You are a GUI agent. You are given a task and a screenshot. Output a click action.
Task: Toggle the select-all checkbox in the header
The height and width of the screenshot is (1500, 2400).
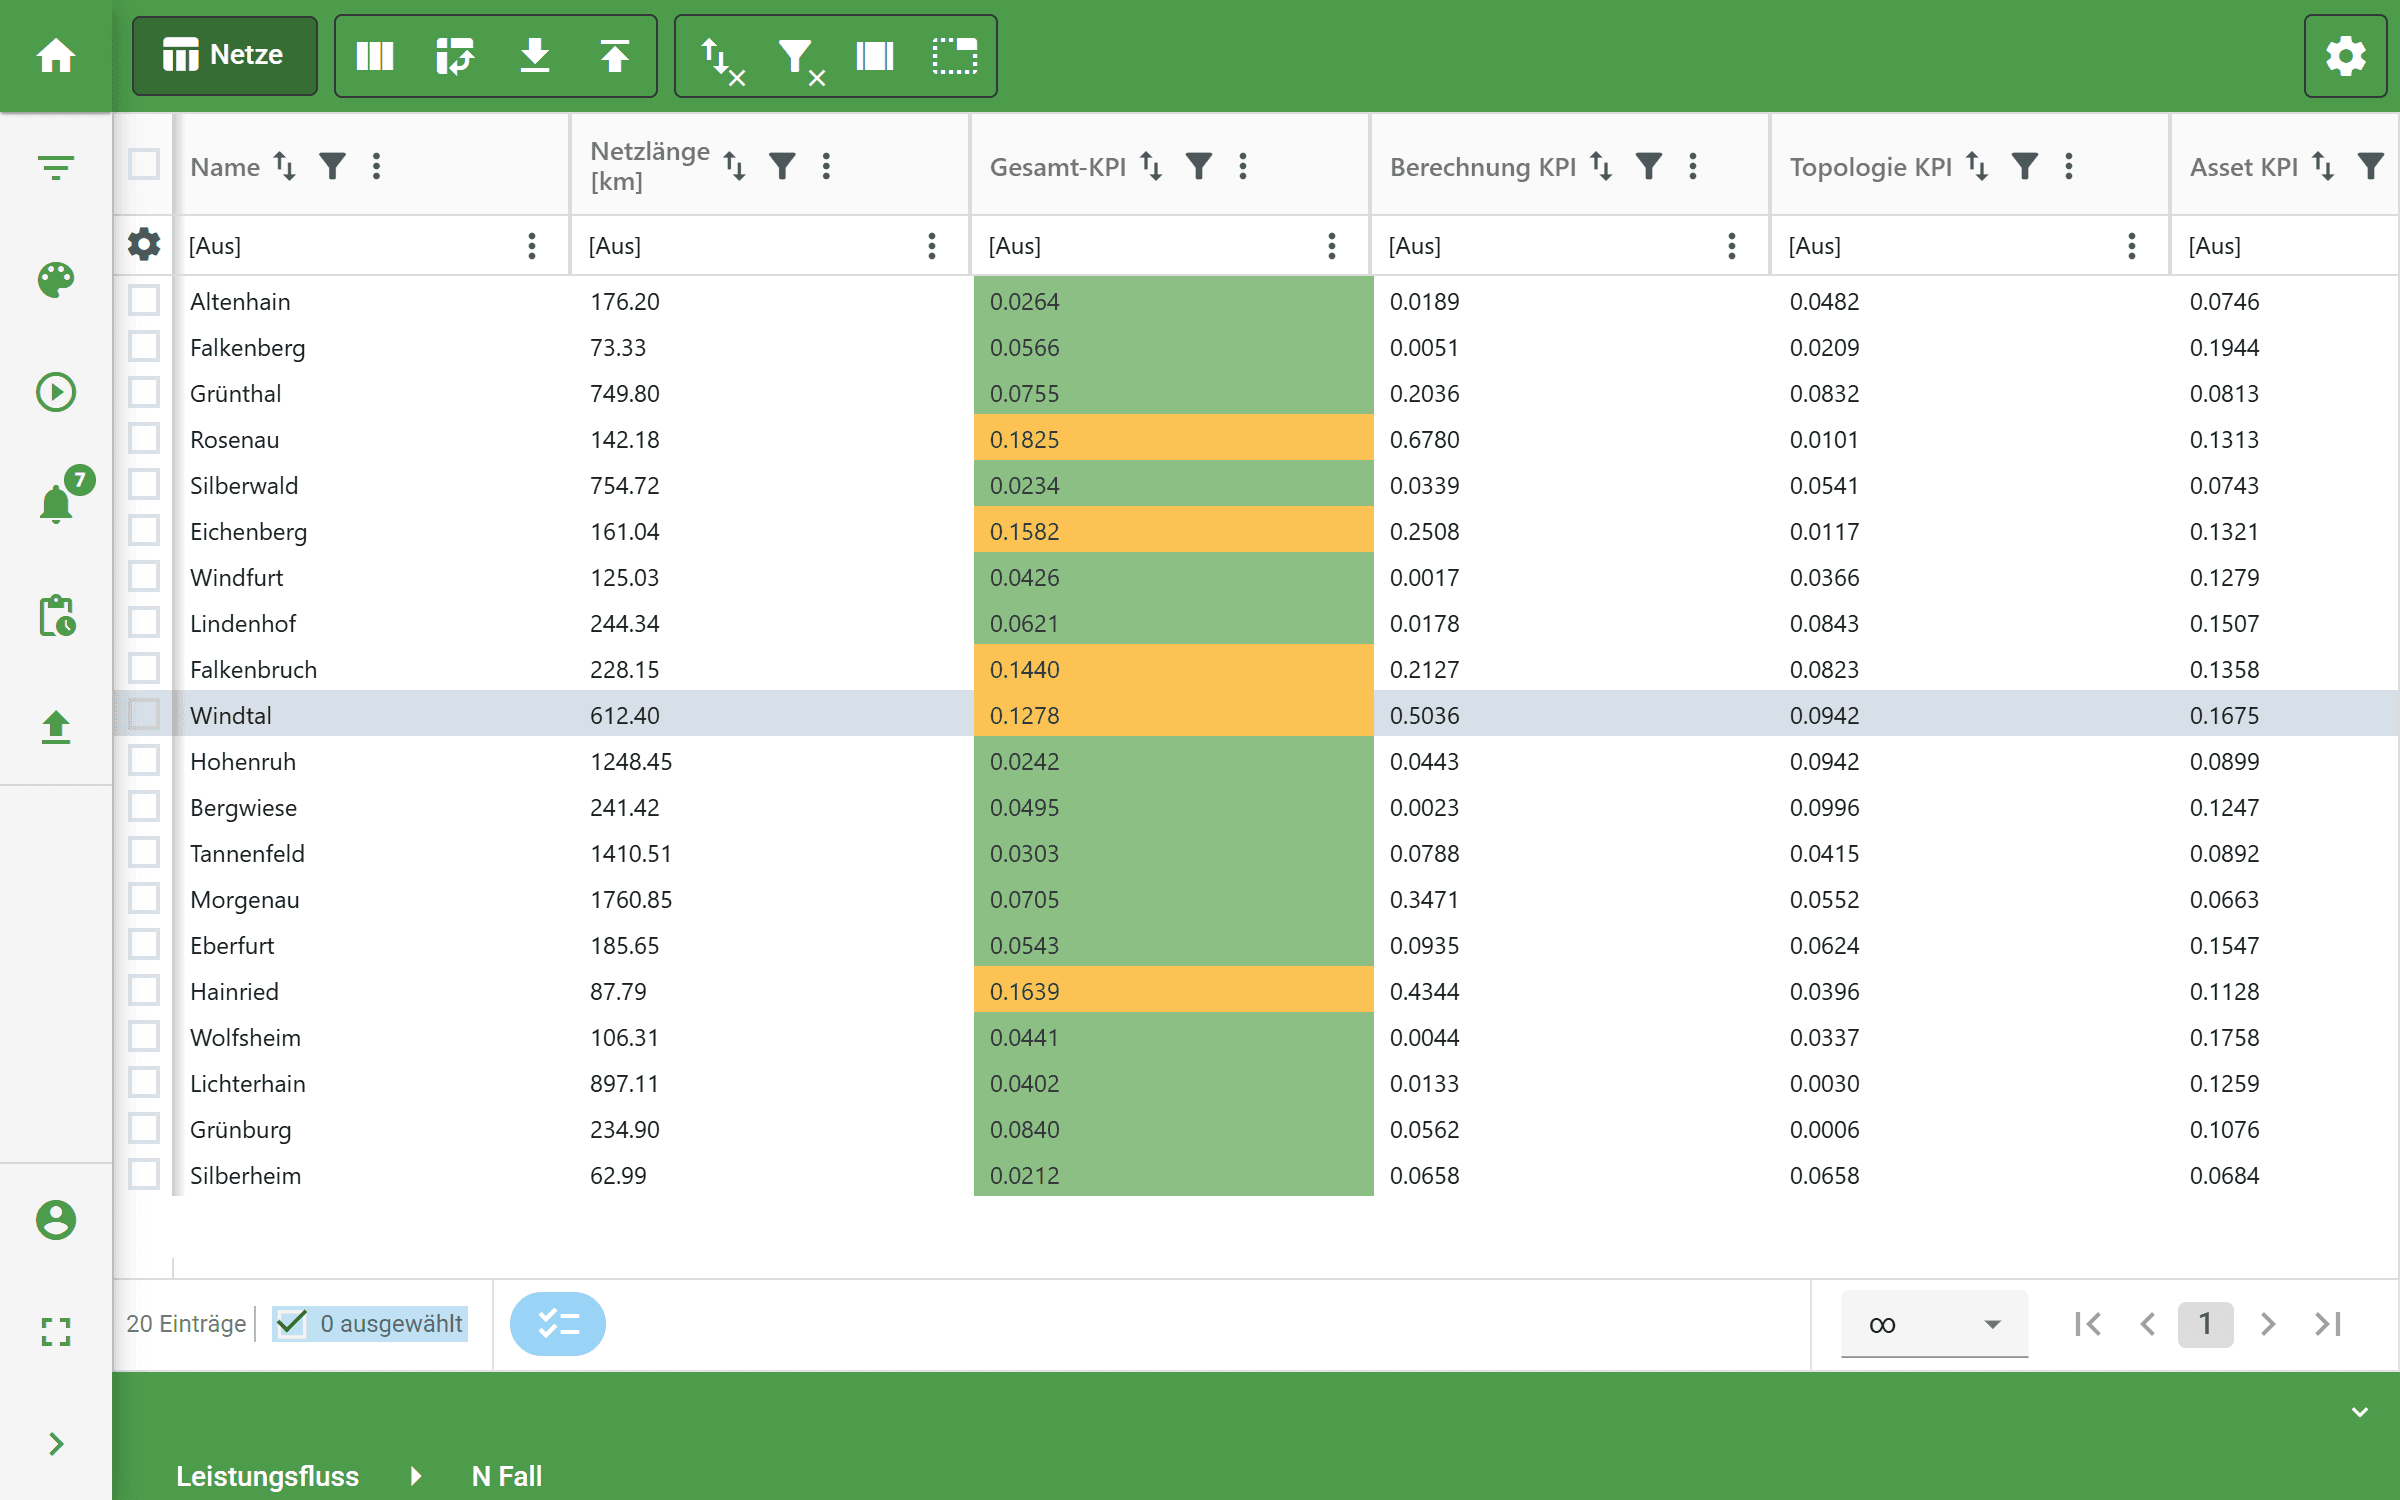pyautogui.click(x=144, y=165)
